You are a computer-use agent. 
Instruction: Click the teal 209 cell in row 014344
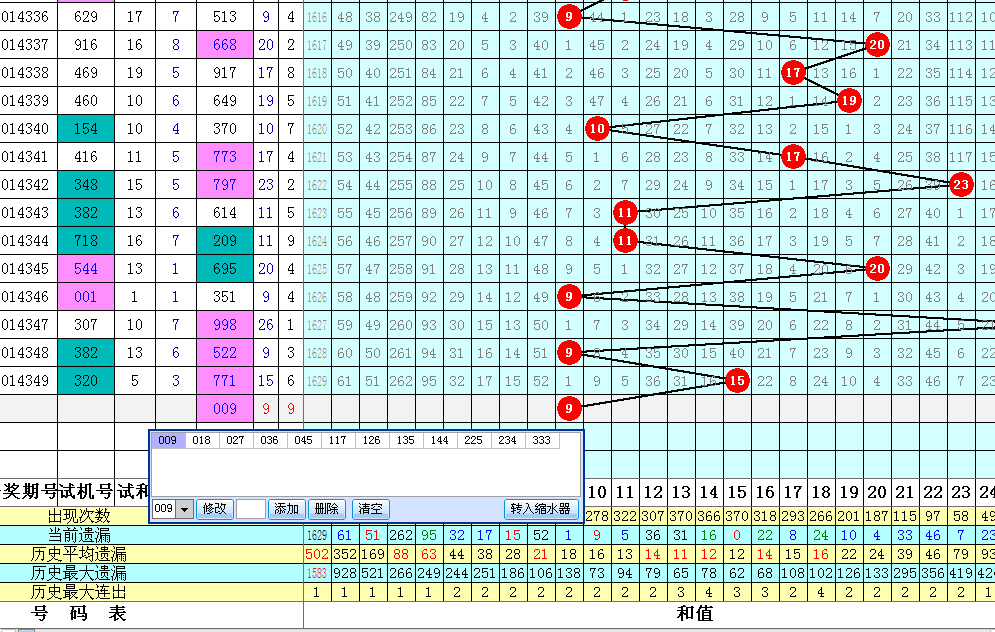[225, 240]
